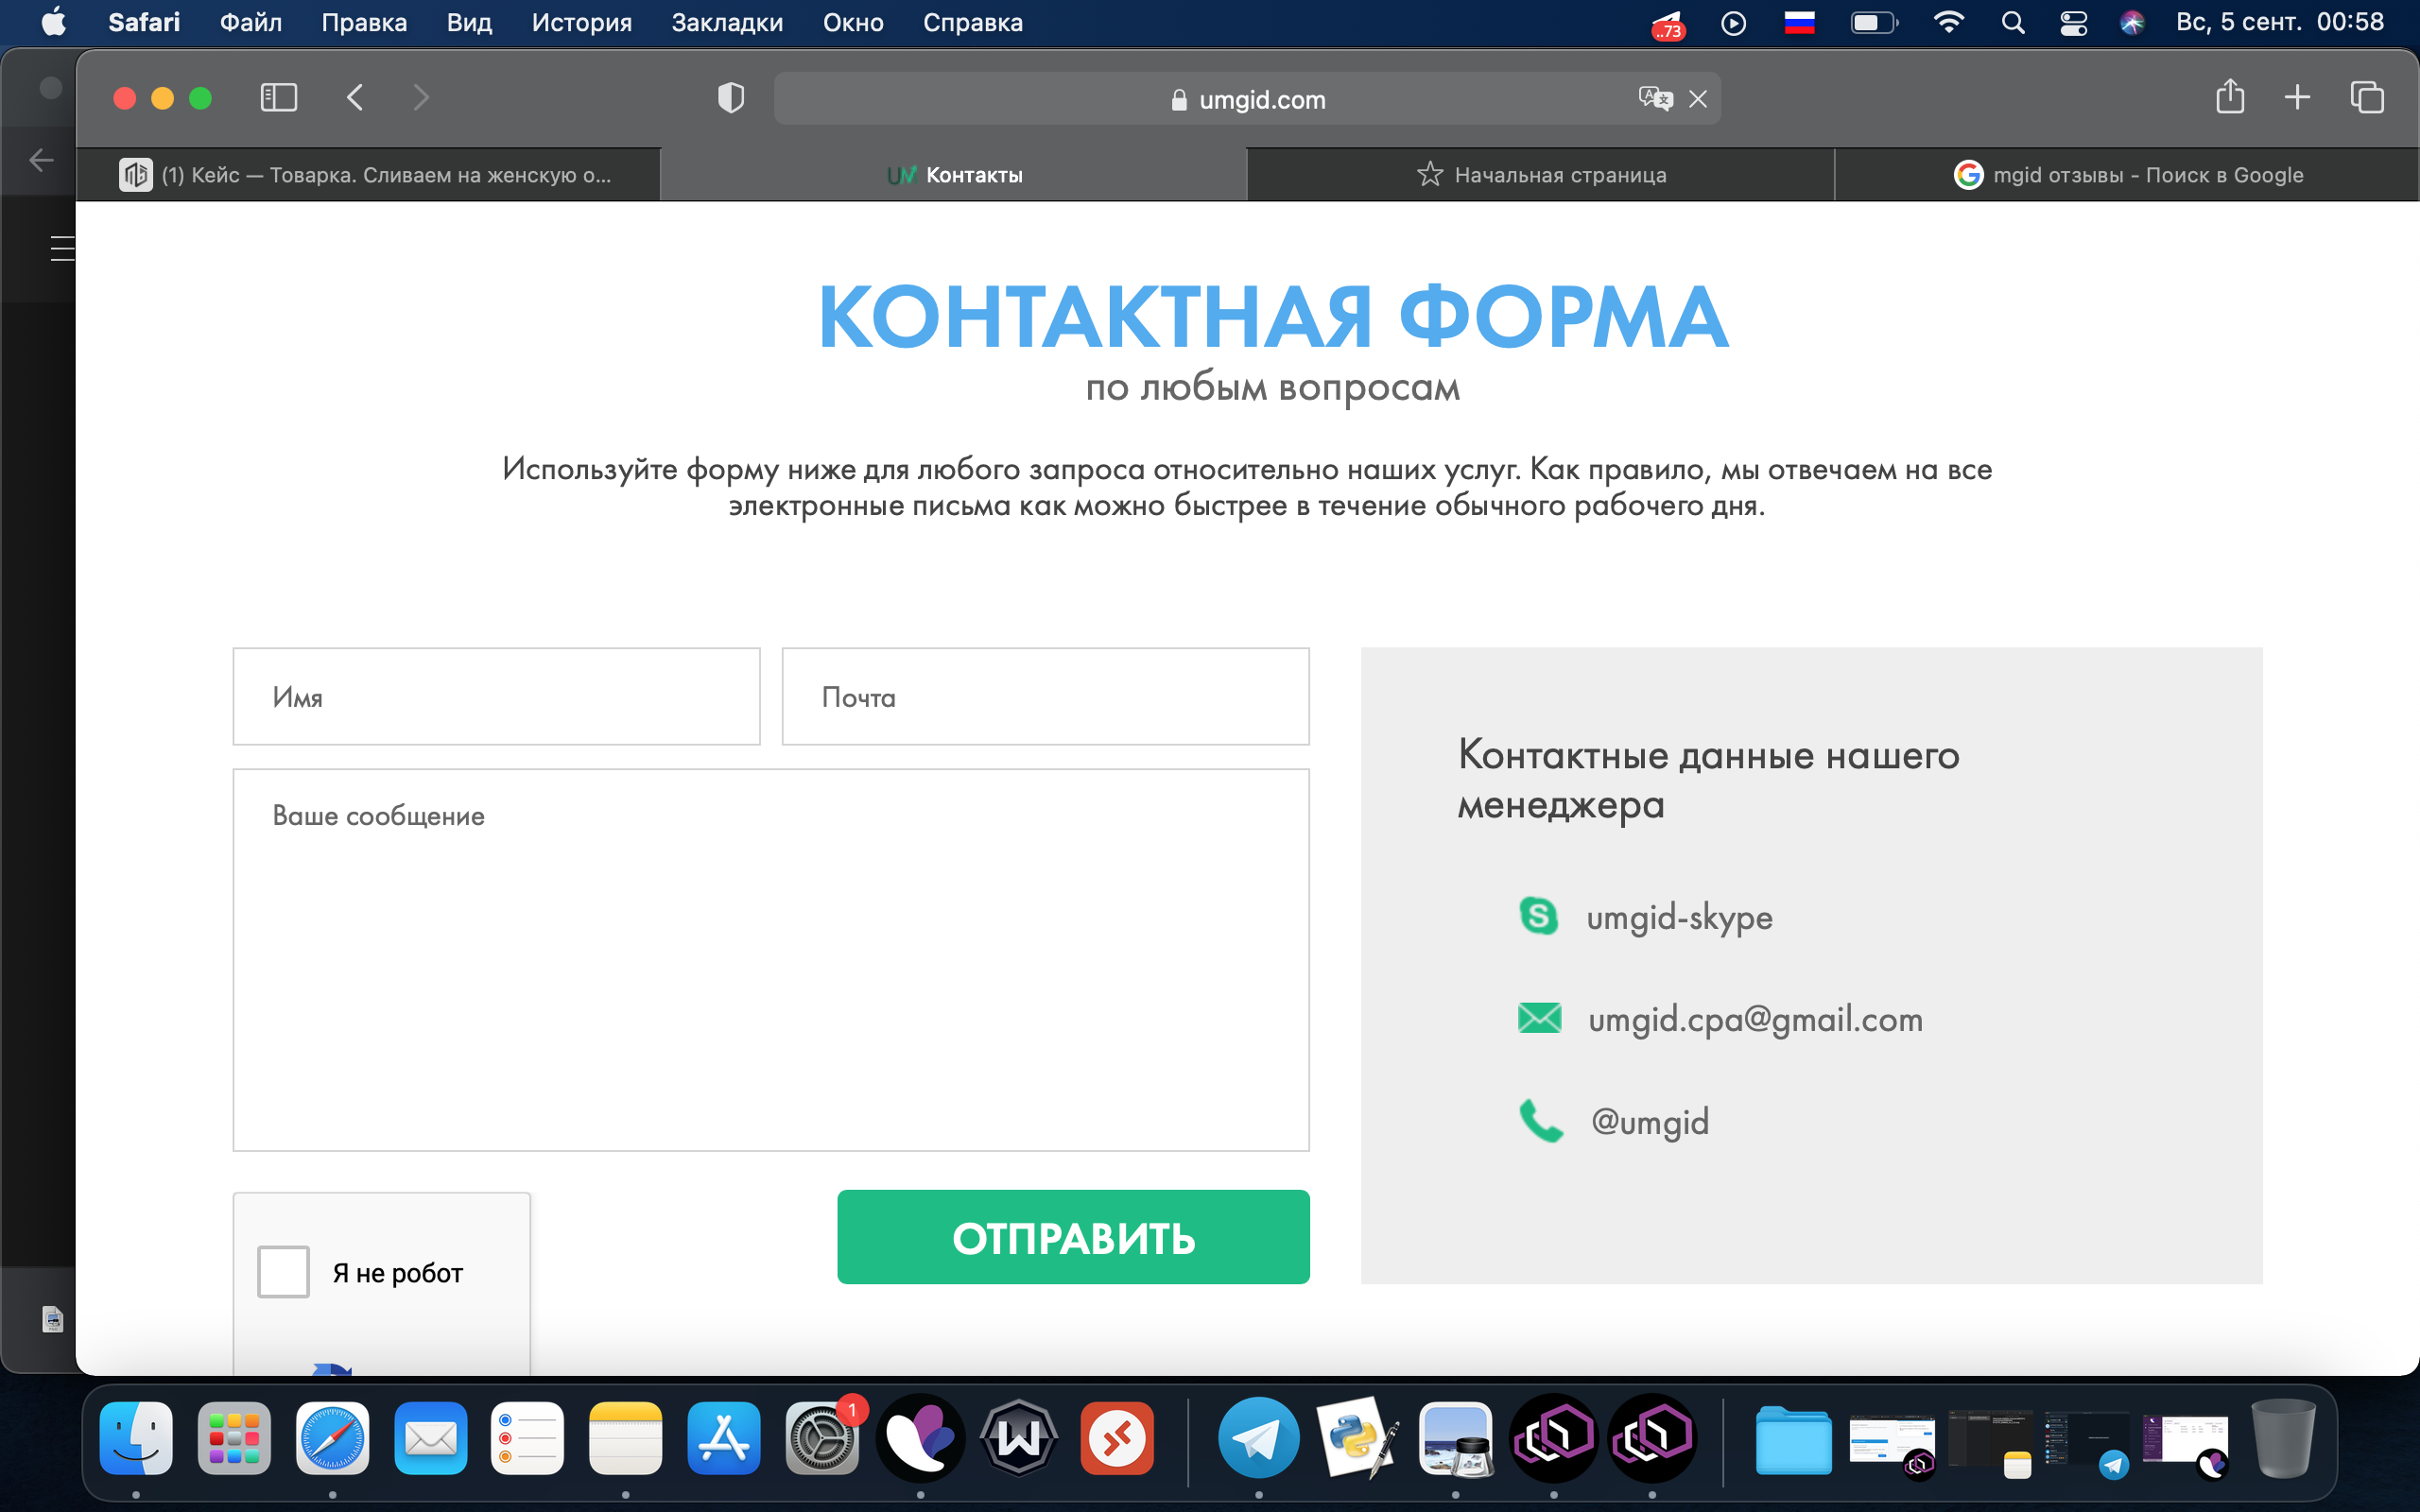2420x1512 pixels.
Task: Click the green envelope mail icon
Action: click(1539, 1018)
